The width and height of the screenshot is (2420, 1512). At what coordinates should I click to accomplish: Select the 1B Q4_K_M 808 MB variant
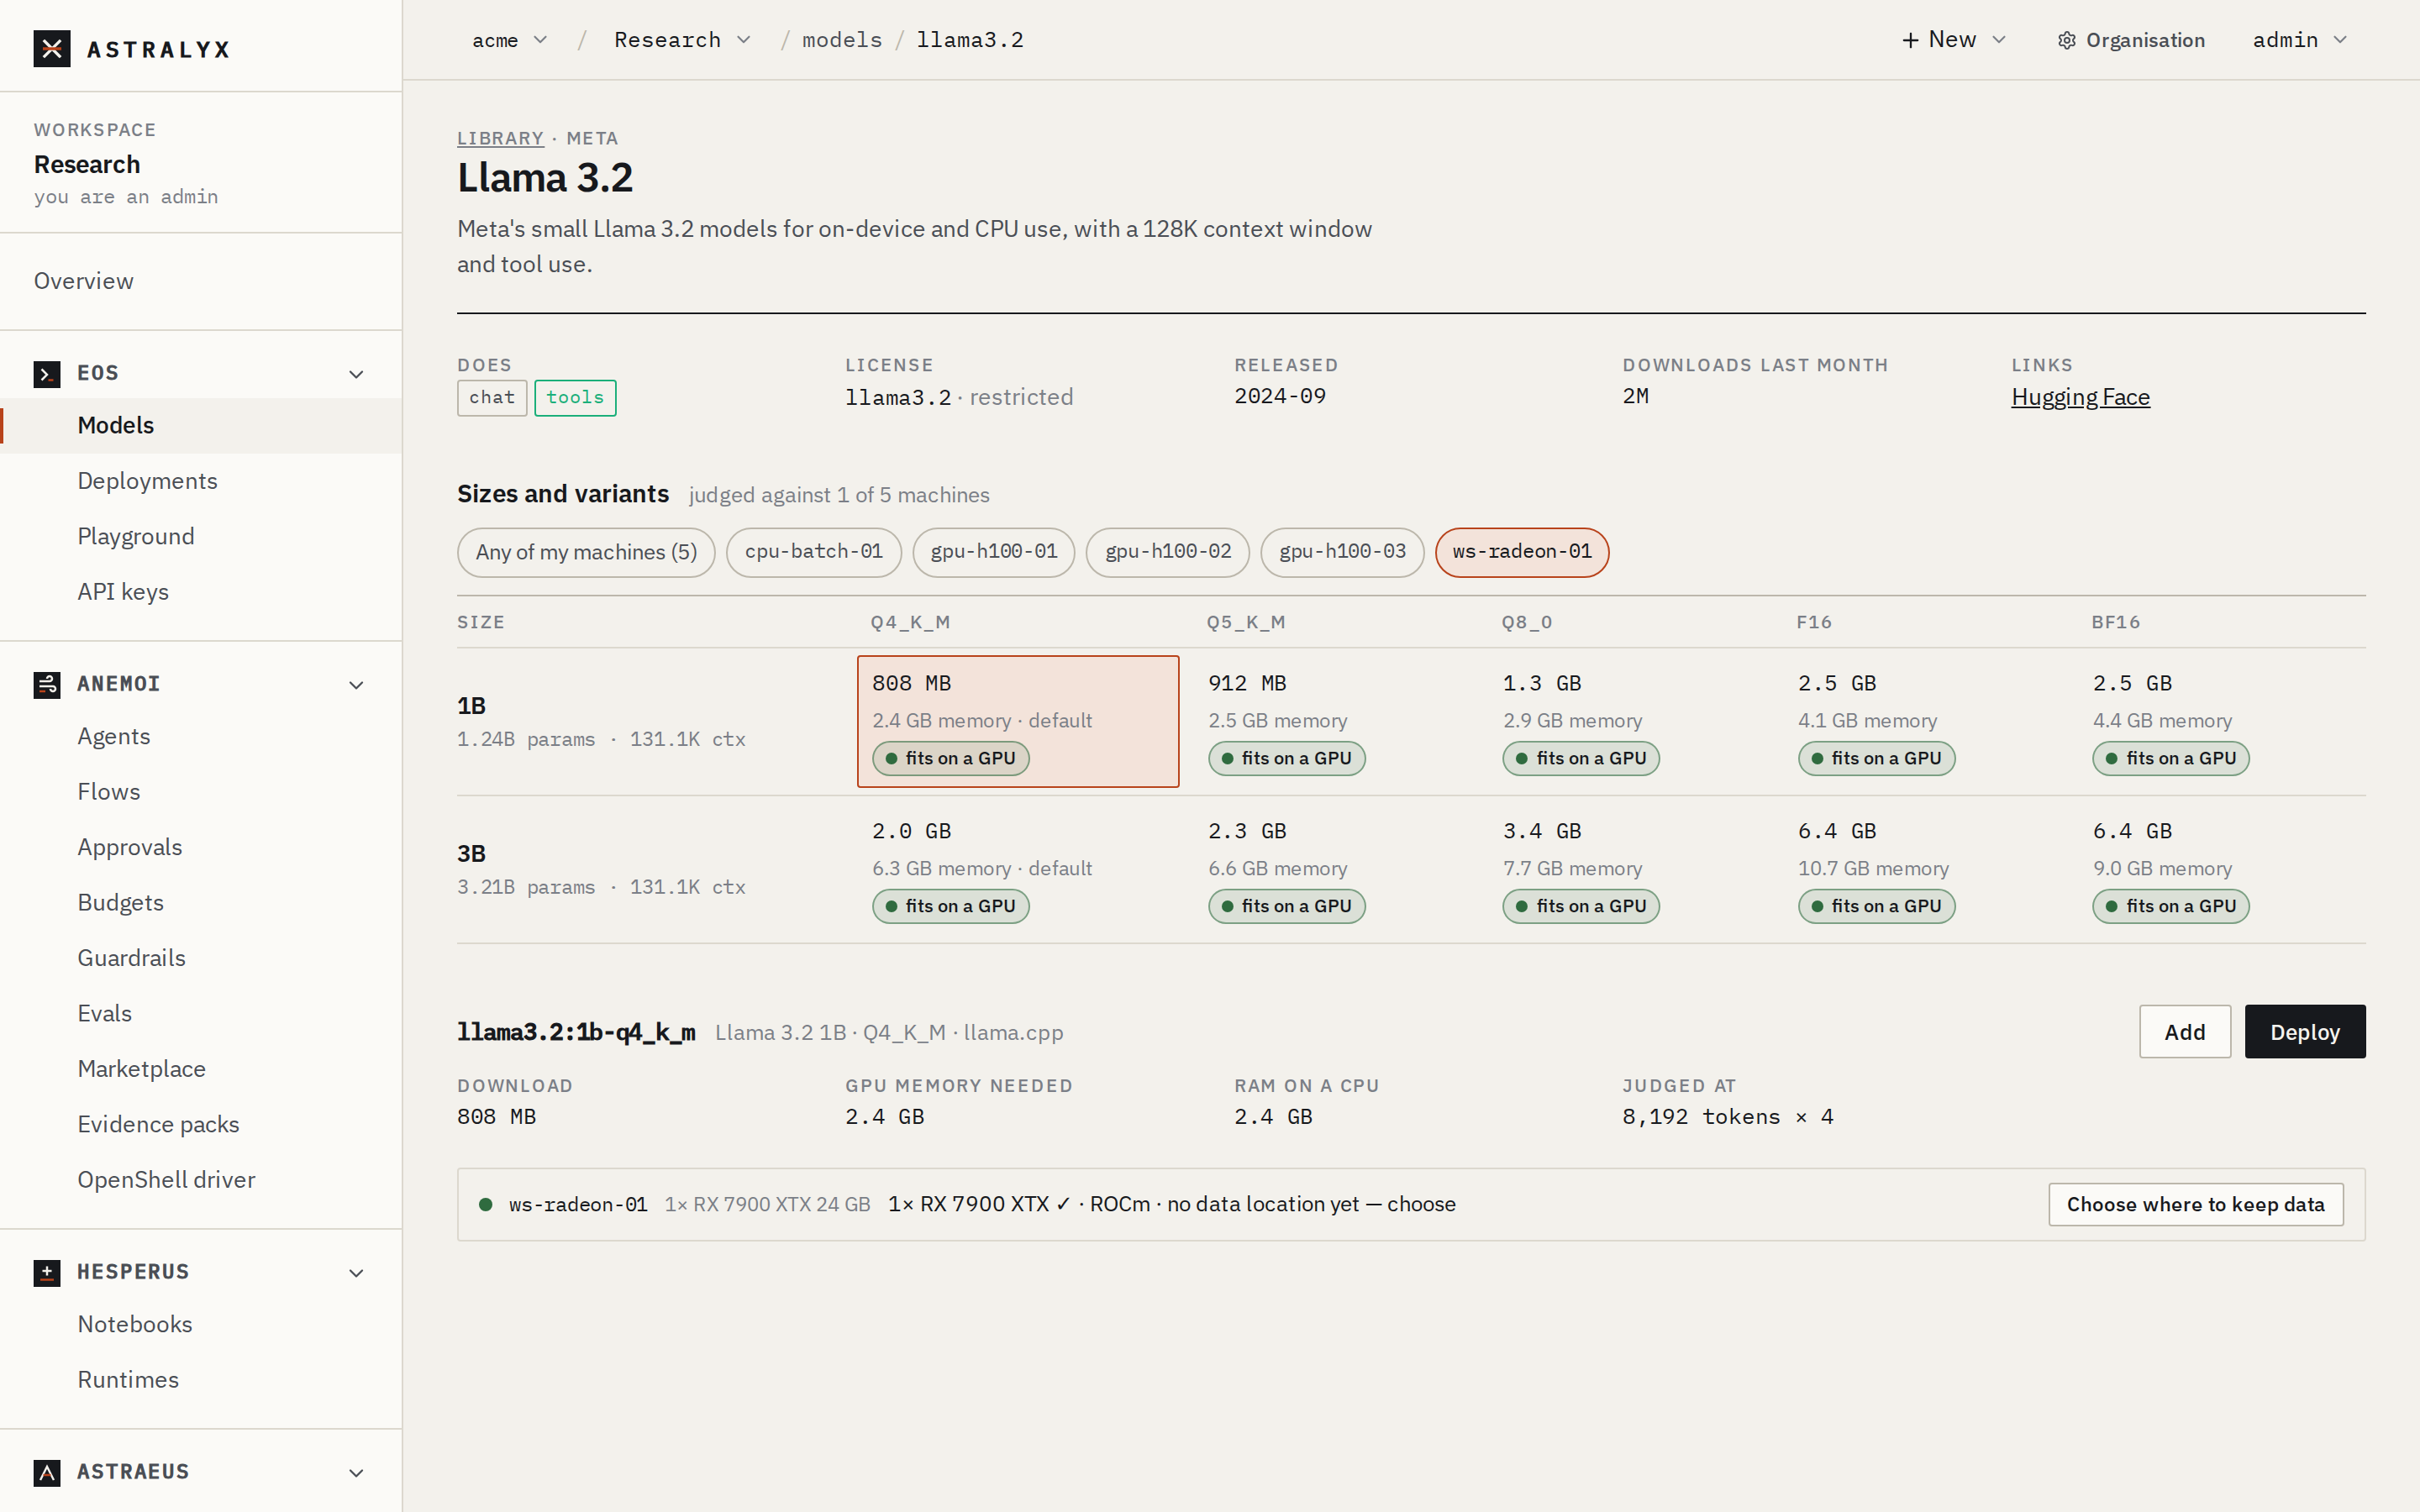click(1018, 721)
